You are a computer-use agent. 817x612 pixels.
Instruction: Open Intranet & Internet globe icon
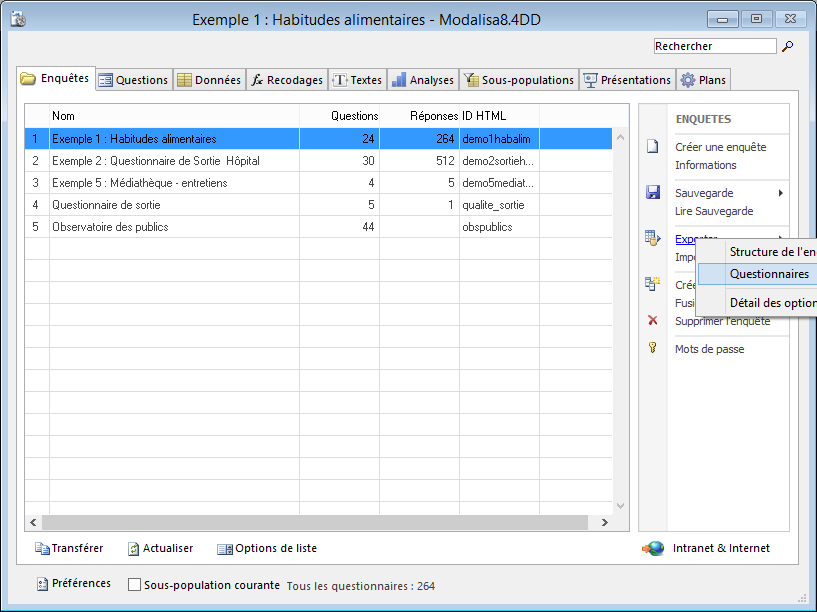652,548
